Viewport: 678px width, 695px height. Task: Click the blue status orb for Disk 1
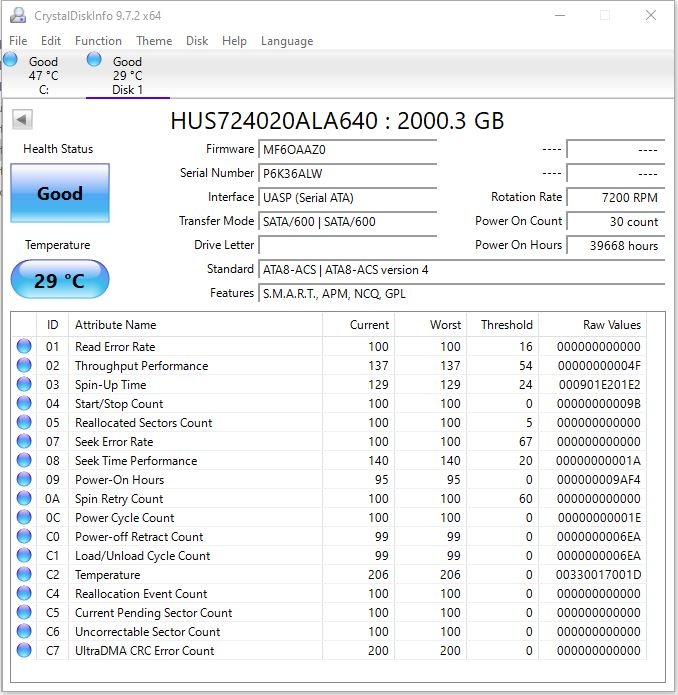click(x=94, y=59)
